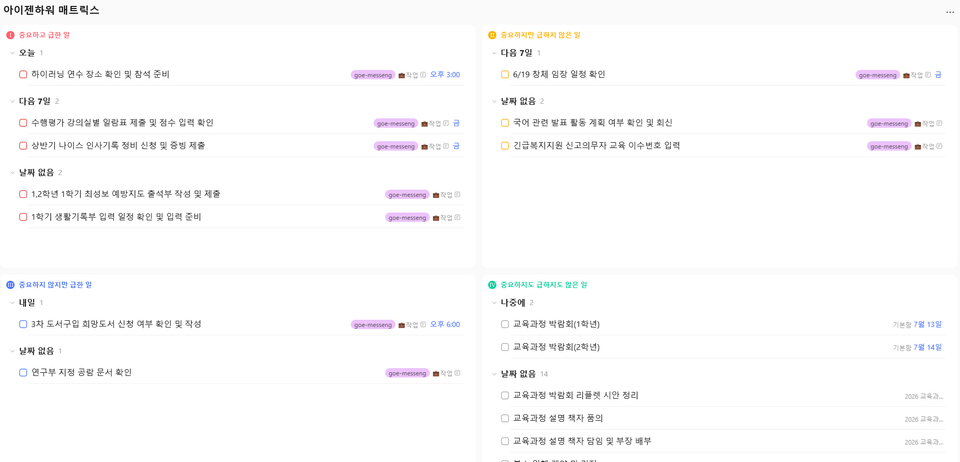Image resolution: width=960 pixels, height=462 pixels.
Task: Click note icon on 상반기 나이스 인사기록 row
Action: click(x=446, y=146)
